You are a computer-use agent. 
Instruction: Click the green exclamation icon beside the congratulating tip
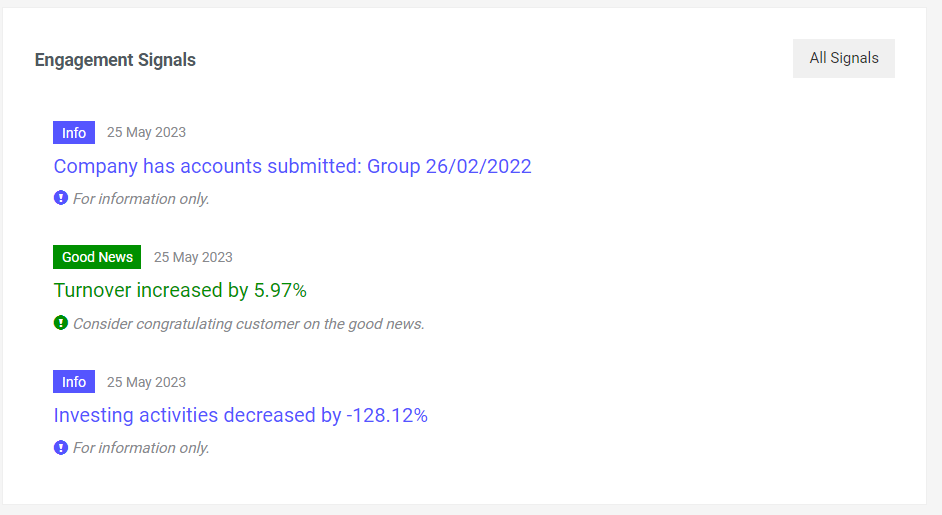pyautogui.click(x=60, y=323)
